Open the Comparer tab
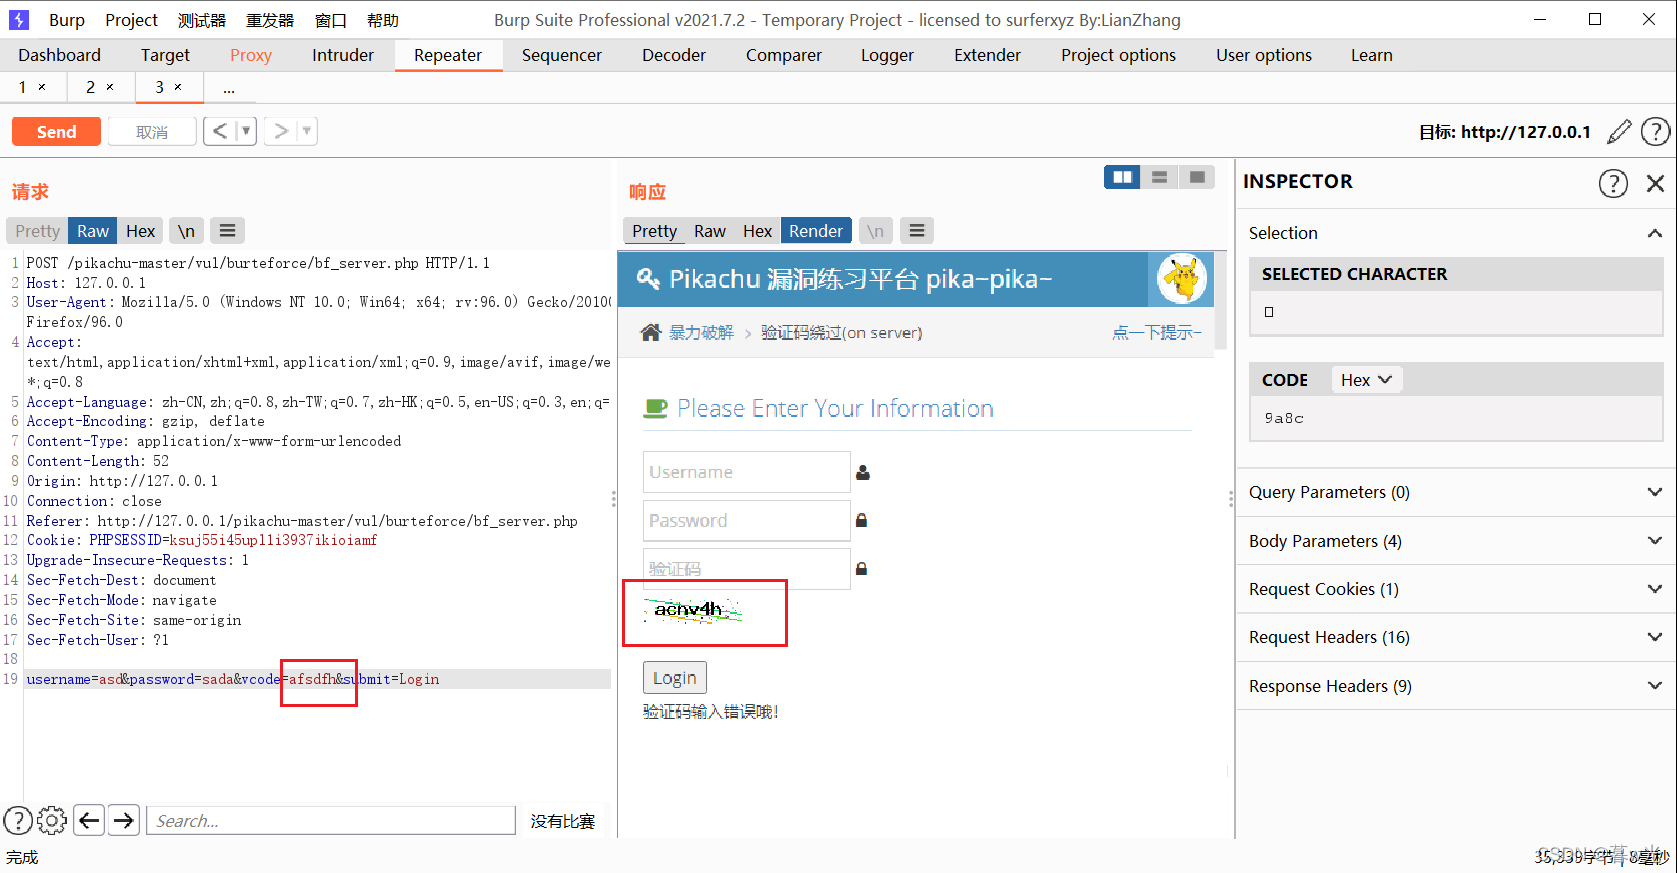This screenshot has height=873, width=1677. click(x=784, y=55)
